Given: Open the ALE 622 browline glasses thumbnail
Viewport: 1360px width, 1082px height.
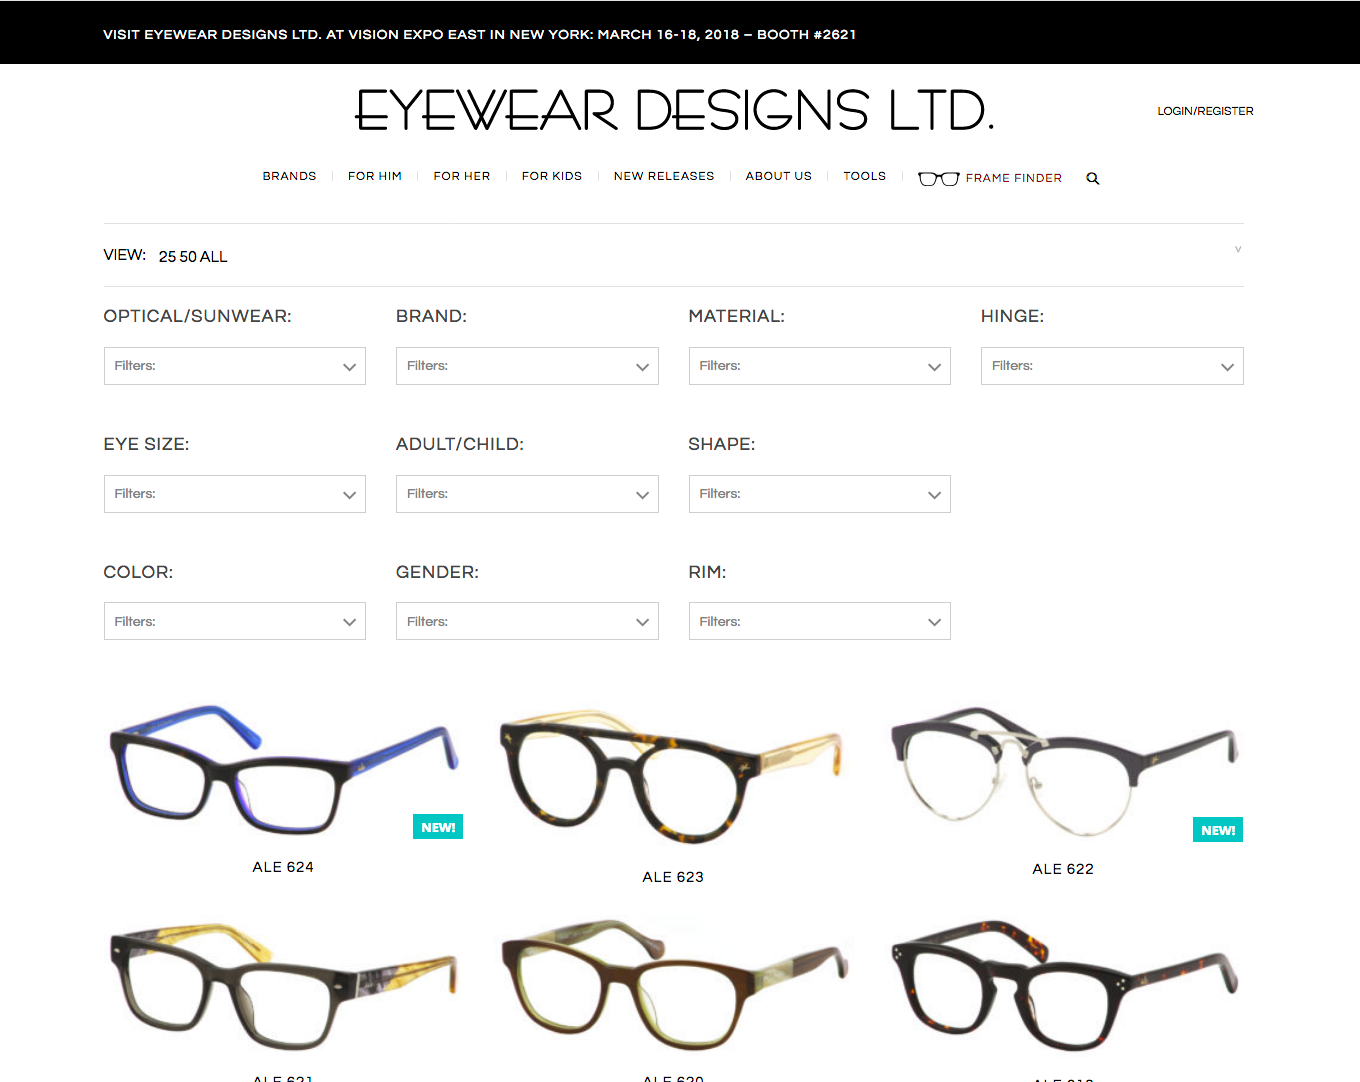Looking at the screenshot, I should [x=1063, y=772].
